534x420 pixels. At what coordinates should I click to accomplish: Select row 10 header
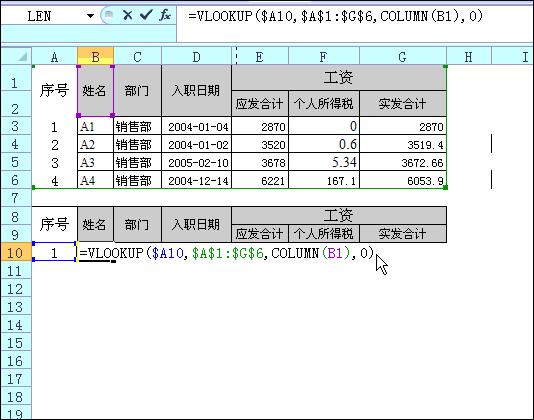pos(16,252)
